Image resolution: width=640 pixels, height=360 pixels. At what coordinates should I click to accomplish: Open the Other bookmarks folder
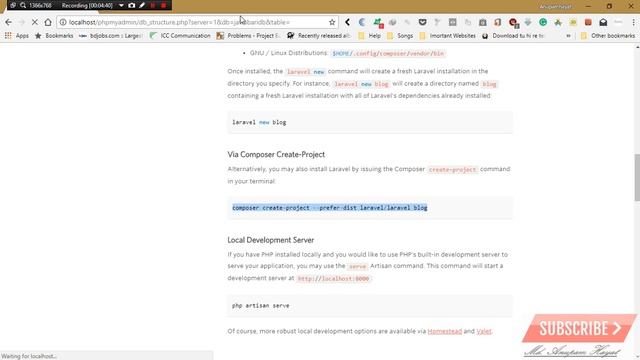pos(608,36)
